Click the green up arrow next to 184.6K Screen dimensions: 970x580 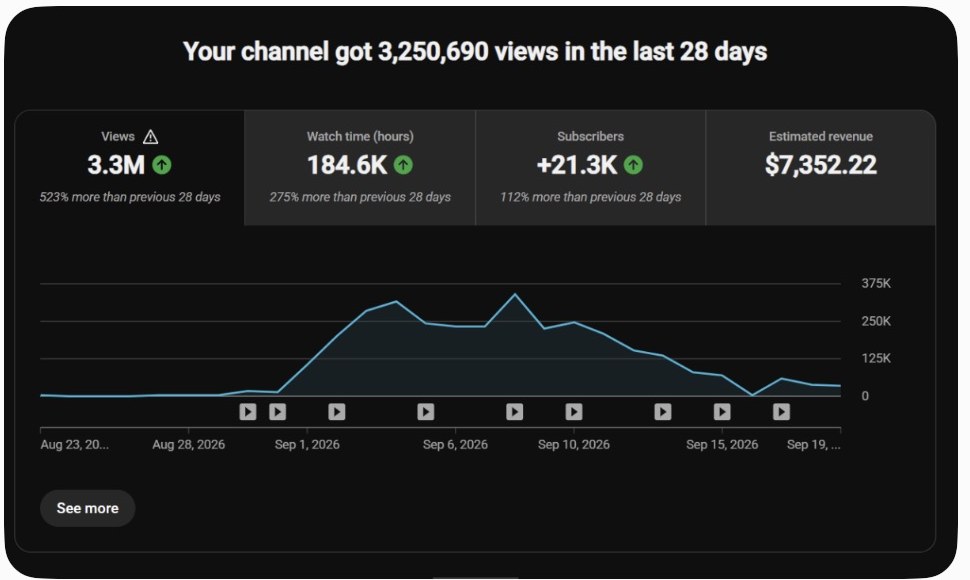pos(403,165)
